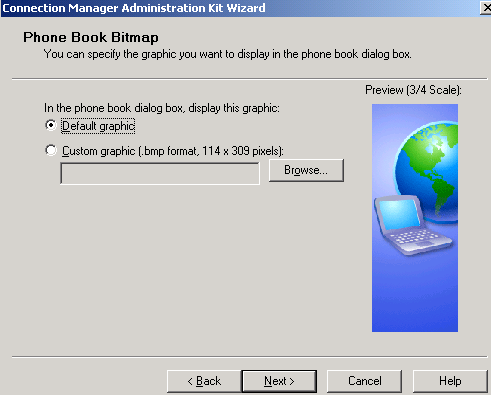Click the Phone Book Bitmap heading

[x=91, y=37]
